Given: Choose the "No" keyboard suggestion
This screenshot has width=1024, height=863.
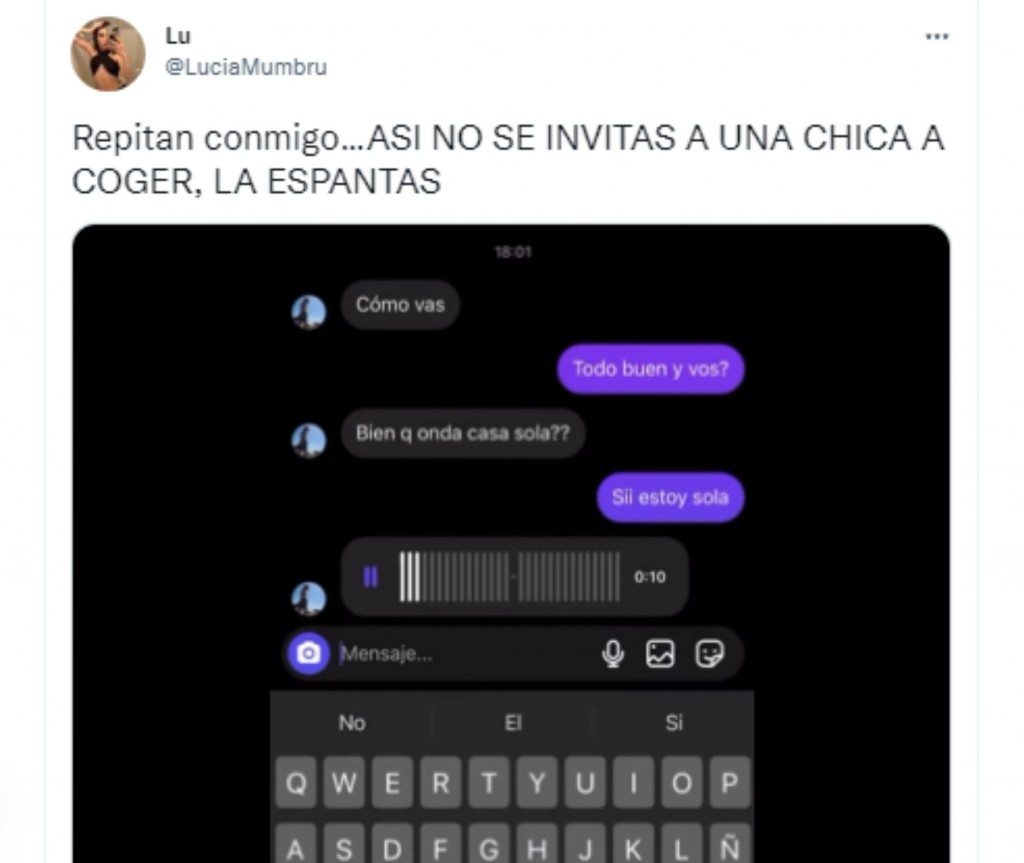Looking at the screenshot, I should tap(352, 723).
